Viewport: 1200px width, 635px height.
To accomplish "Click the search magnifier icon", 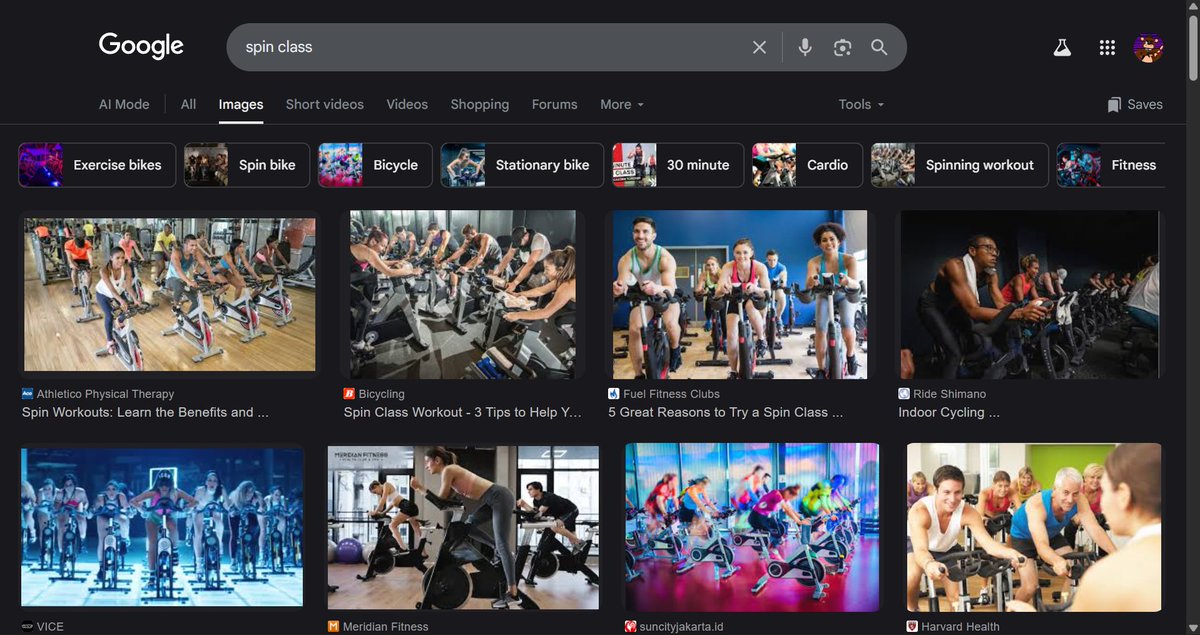I will (879, 46).
